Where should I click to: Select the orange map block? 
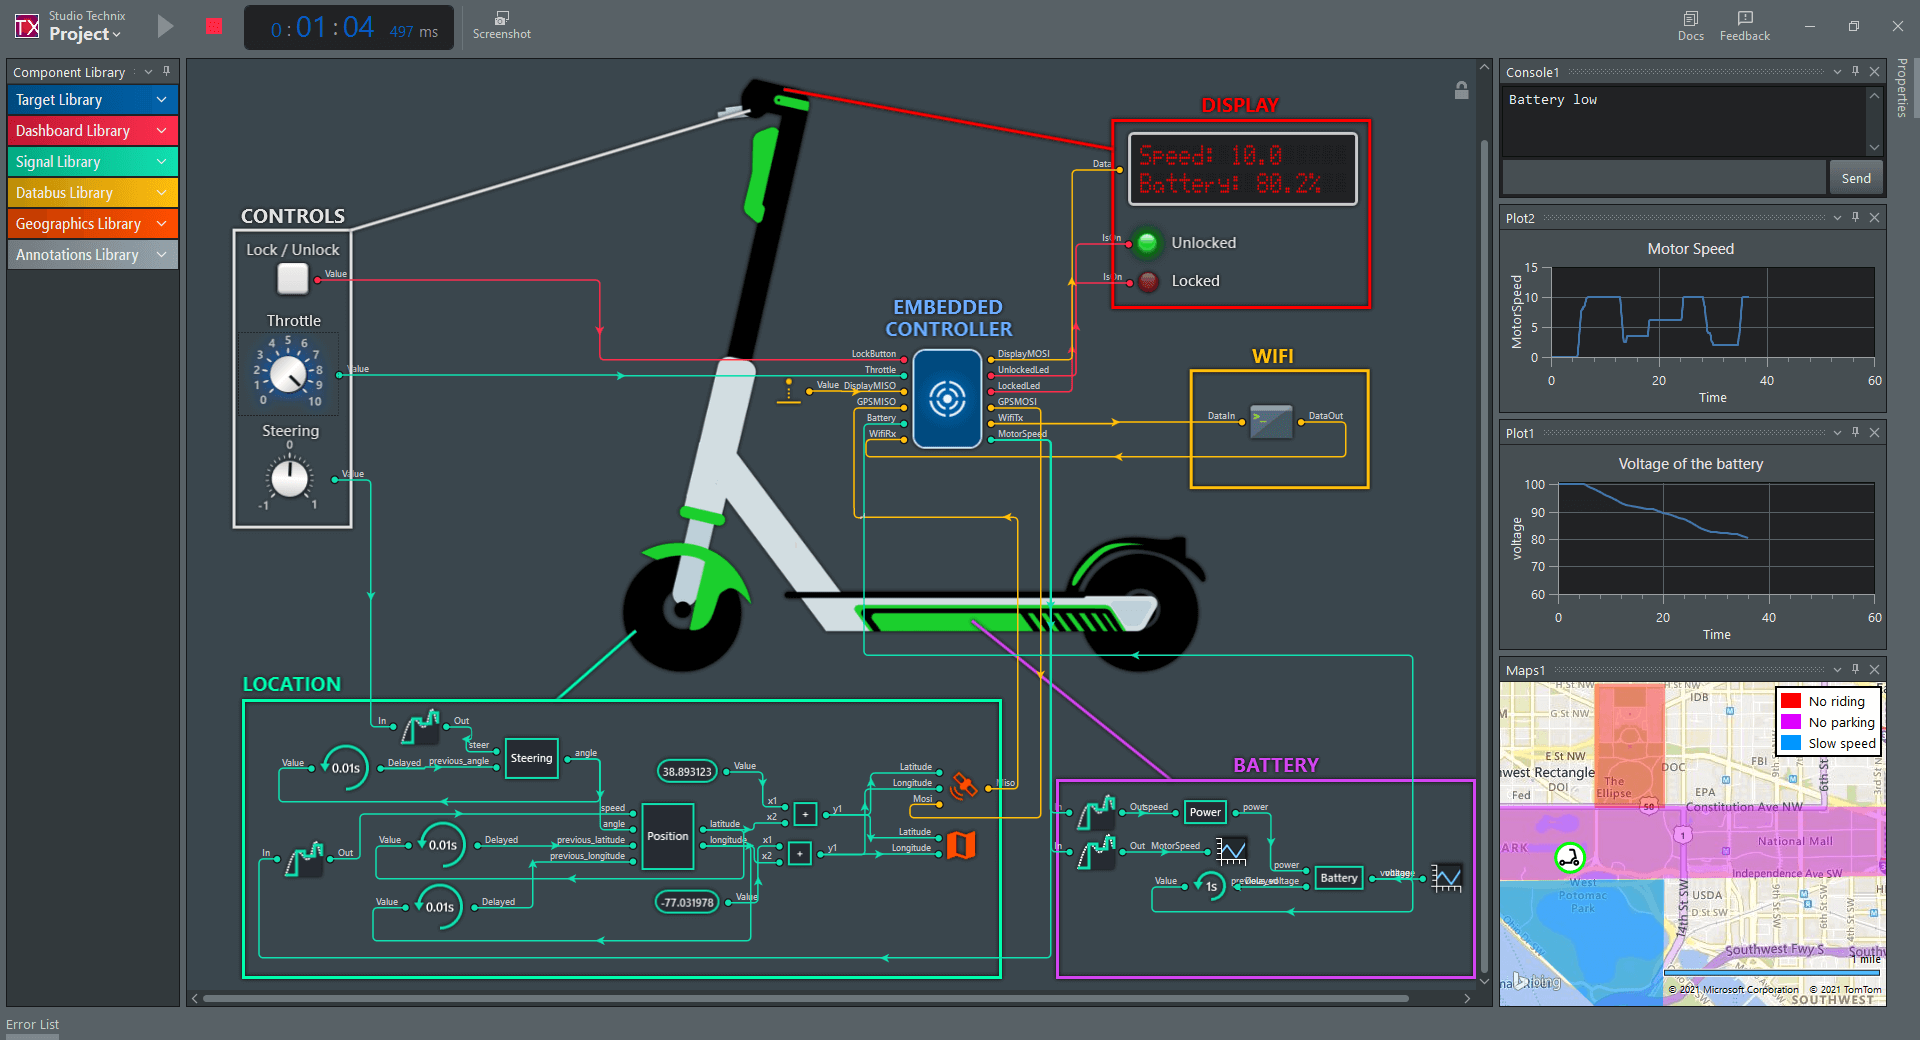(961, 845)
